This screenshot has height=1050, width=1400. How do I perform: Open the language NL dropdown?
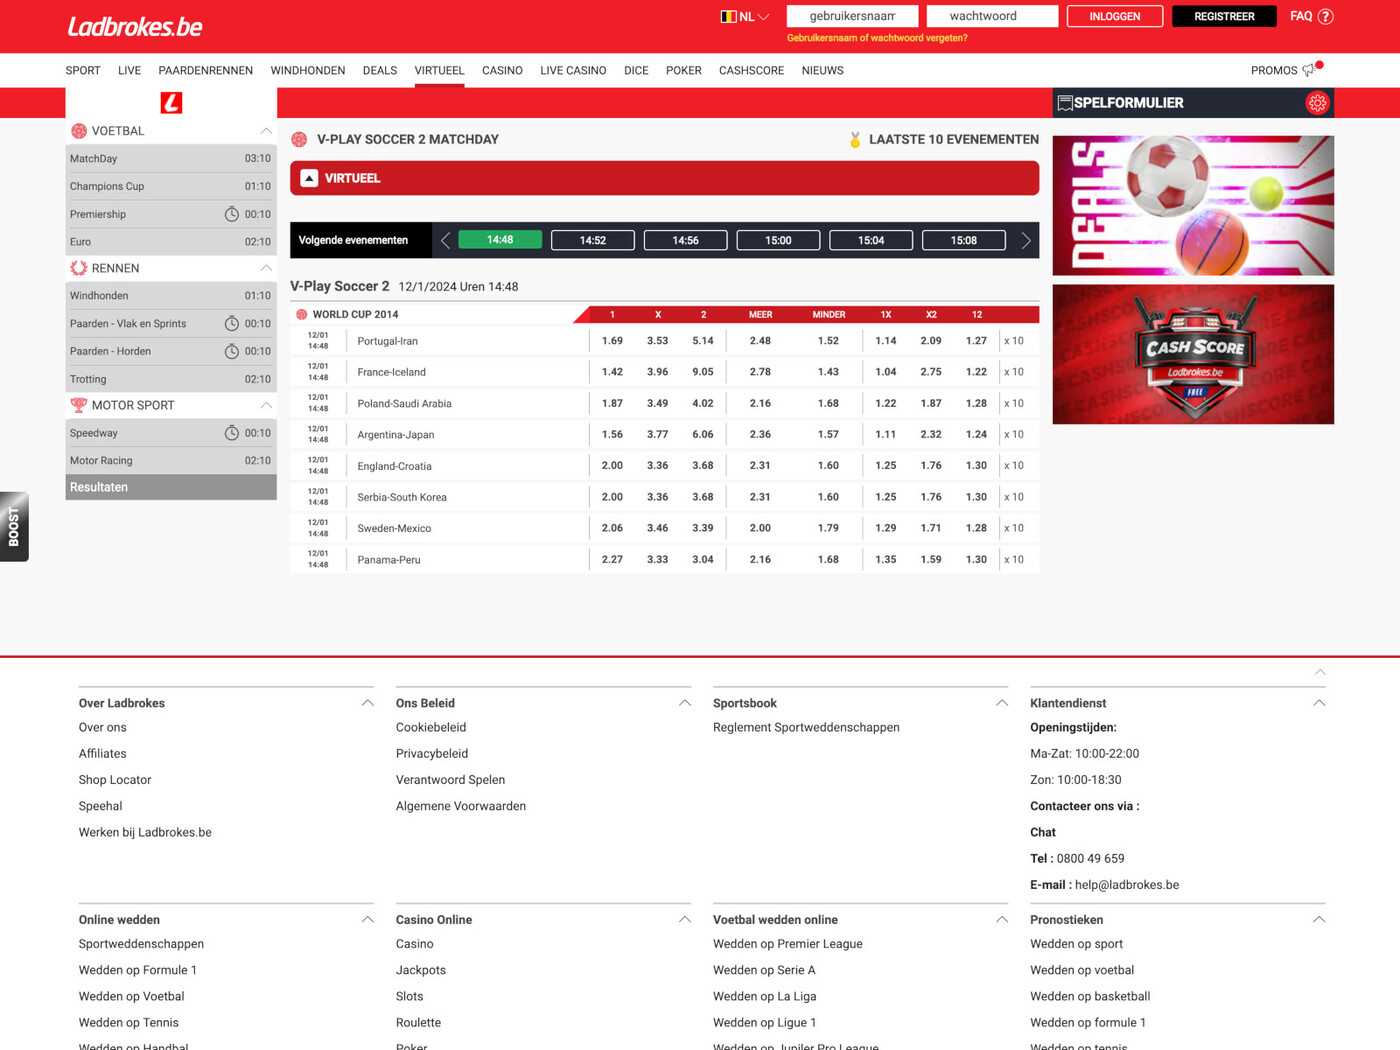[755, 16]
